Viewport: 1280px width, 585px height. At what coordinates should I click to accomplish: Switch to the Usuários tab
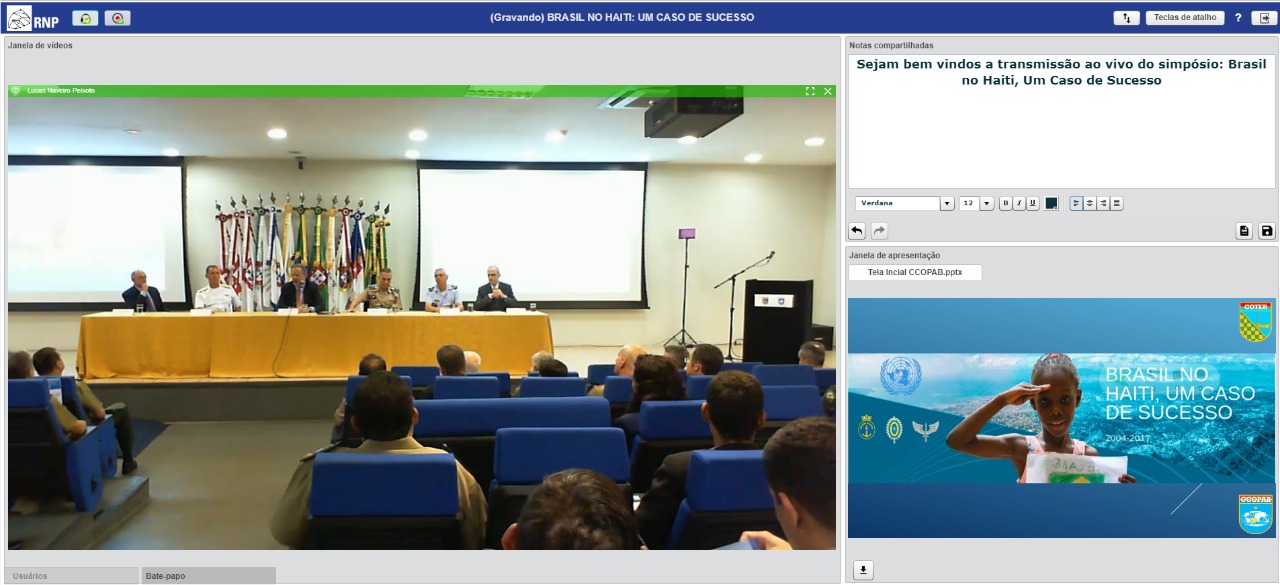(71, 576)
